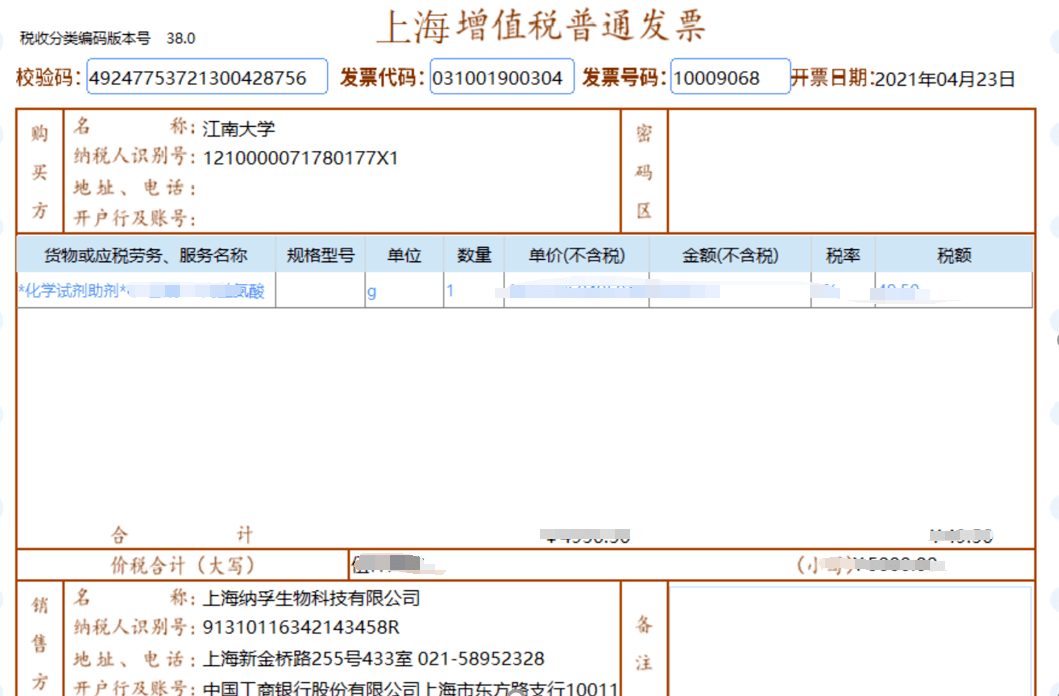Click the unit cell showing g
Image resolution: width=1059 pixels, height=696 pixels.
372,292
